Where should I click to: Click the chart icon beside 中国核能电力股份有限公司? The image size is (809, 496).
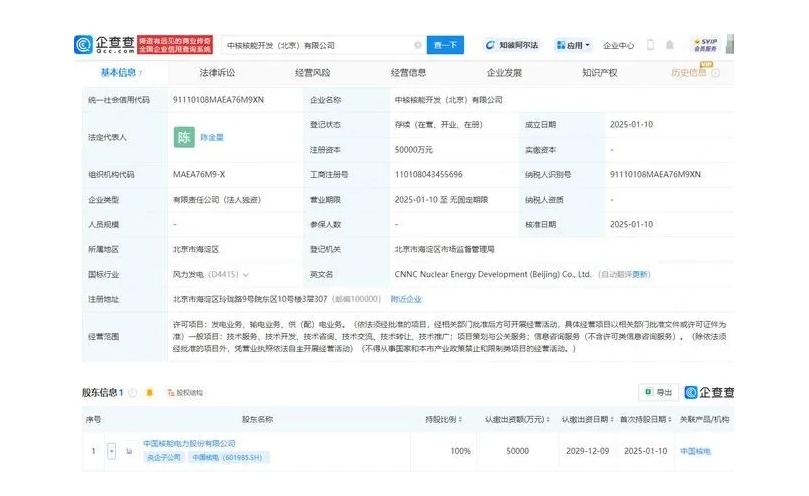click(128, 452)
